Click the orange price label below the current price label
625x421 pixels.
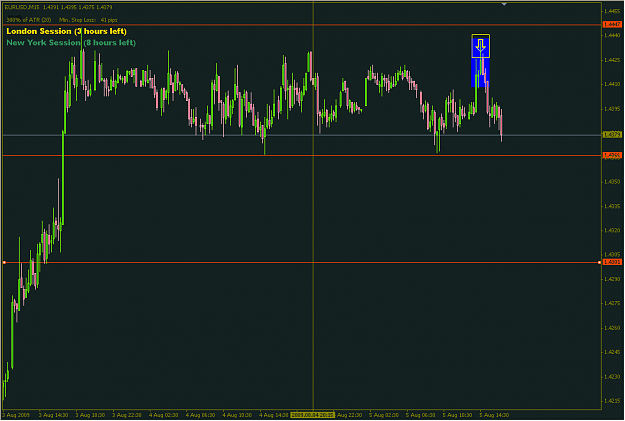[x=612, y=155]
